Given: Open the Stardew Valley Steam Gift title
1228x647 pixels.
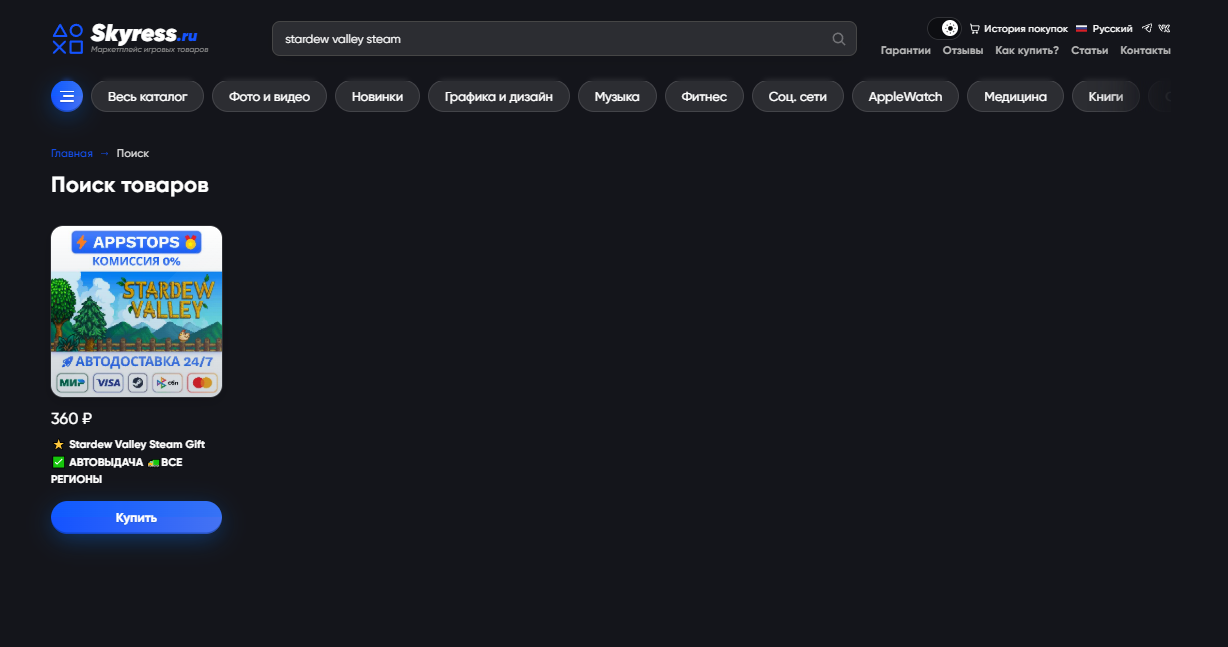Looking at the screenshot, I should pyautogui.click(x=137, y=444).
